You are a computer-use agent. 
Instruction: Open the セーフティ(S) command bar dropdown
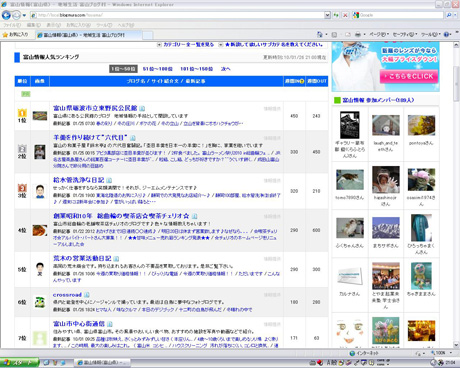click(405, 34)
